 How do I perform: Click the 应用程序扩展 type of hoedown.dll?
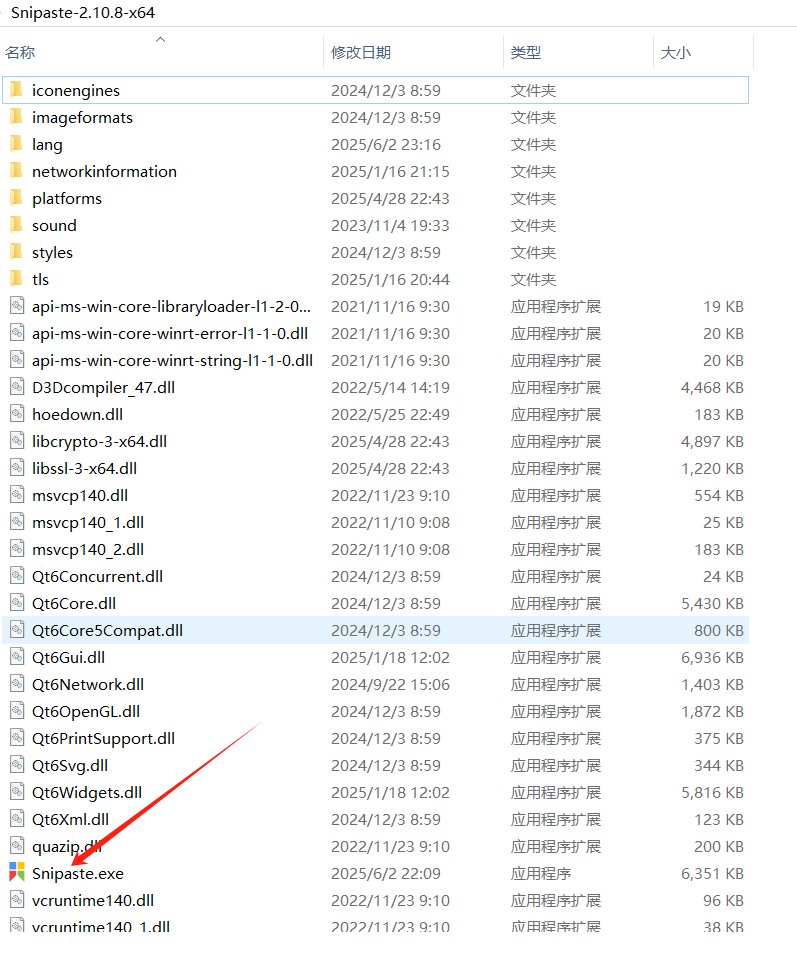pos(556,415)
